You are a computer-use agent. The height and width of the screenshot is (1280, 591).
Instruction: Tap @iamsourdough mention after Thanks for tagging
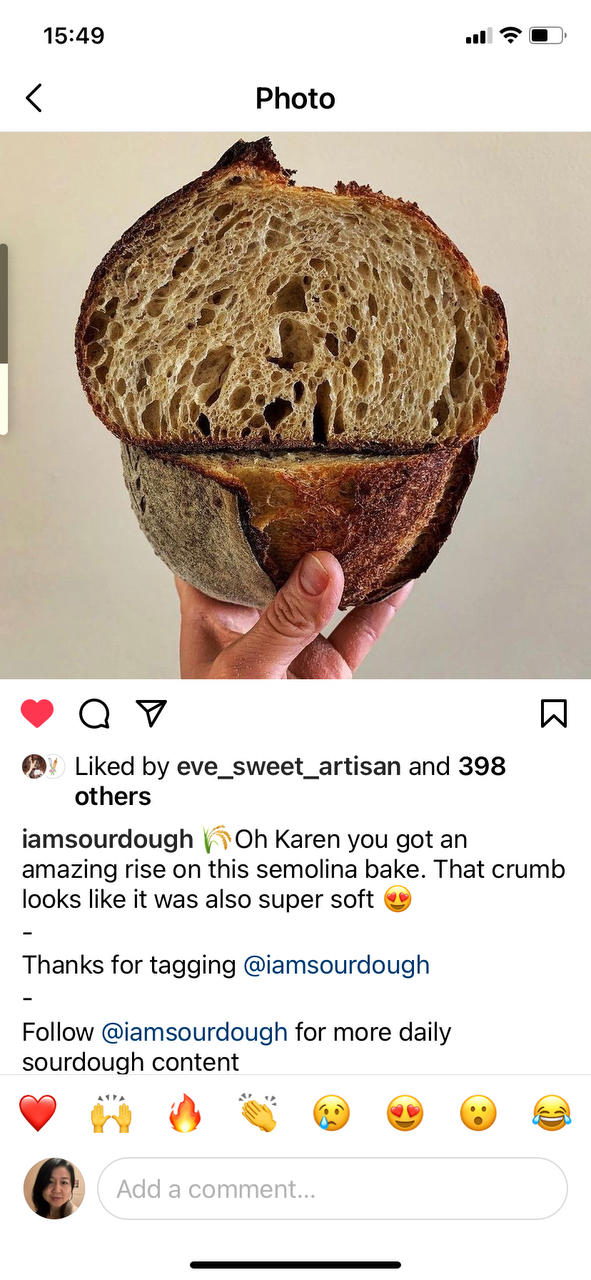(x=337, y=965)
